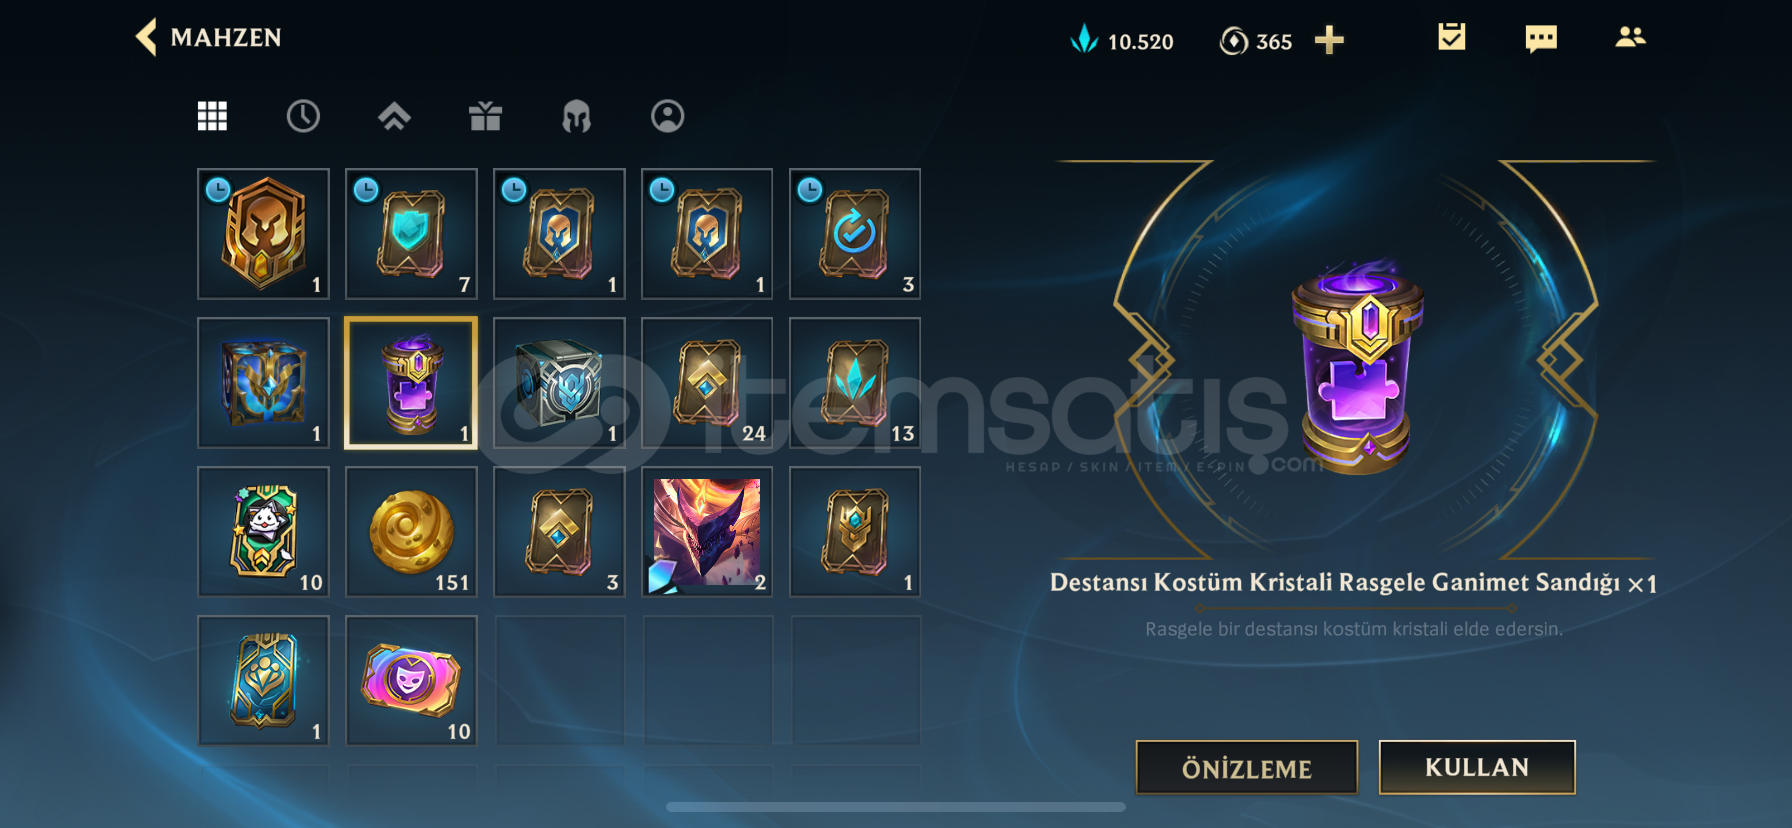Add more currency with the plus icon
This screenshot has height=828, width=1792.
tap(1329, 40)
